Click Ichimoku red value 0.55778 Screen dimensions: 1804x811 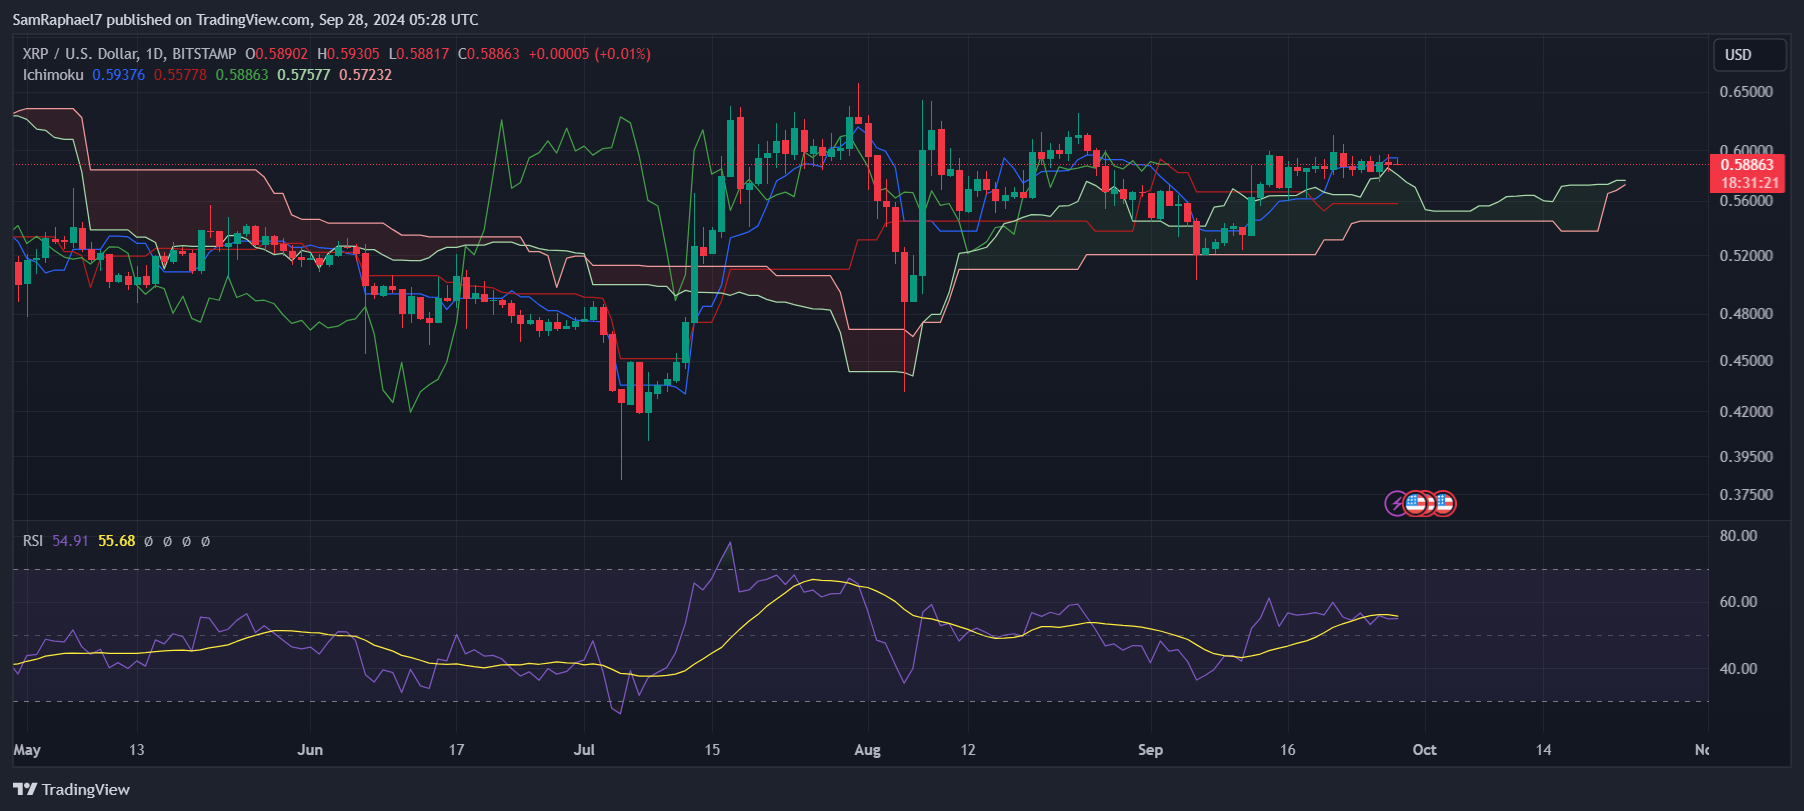click(180, 75)
